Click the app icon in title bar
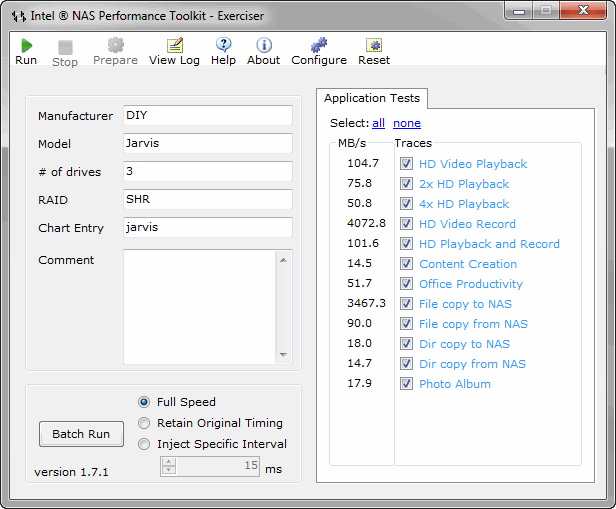The image size is (616, 509). tap(19, 17)
